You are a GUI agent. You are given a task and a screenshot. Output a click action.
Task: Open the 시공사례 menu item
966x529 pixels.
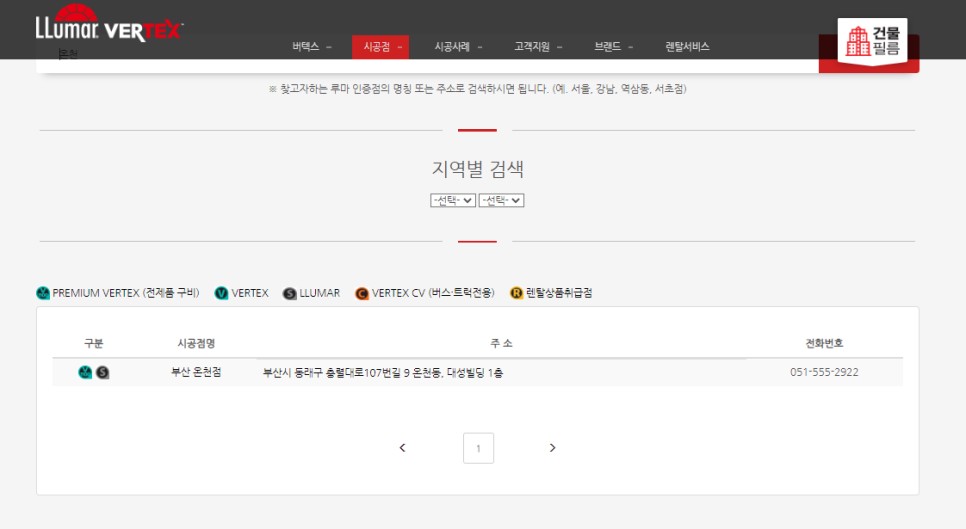click(x=457, y=47)
